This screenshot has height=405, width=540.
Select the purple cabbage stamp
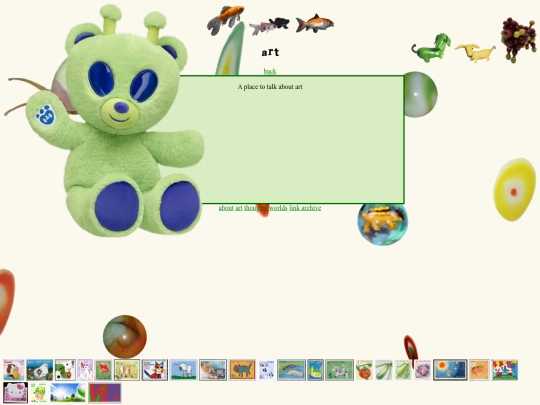423,370
